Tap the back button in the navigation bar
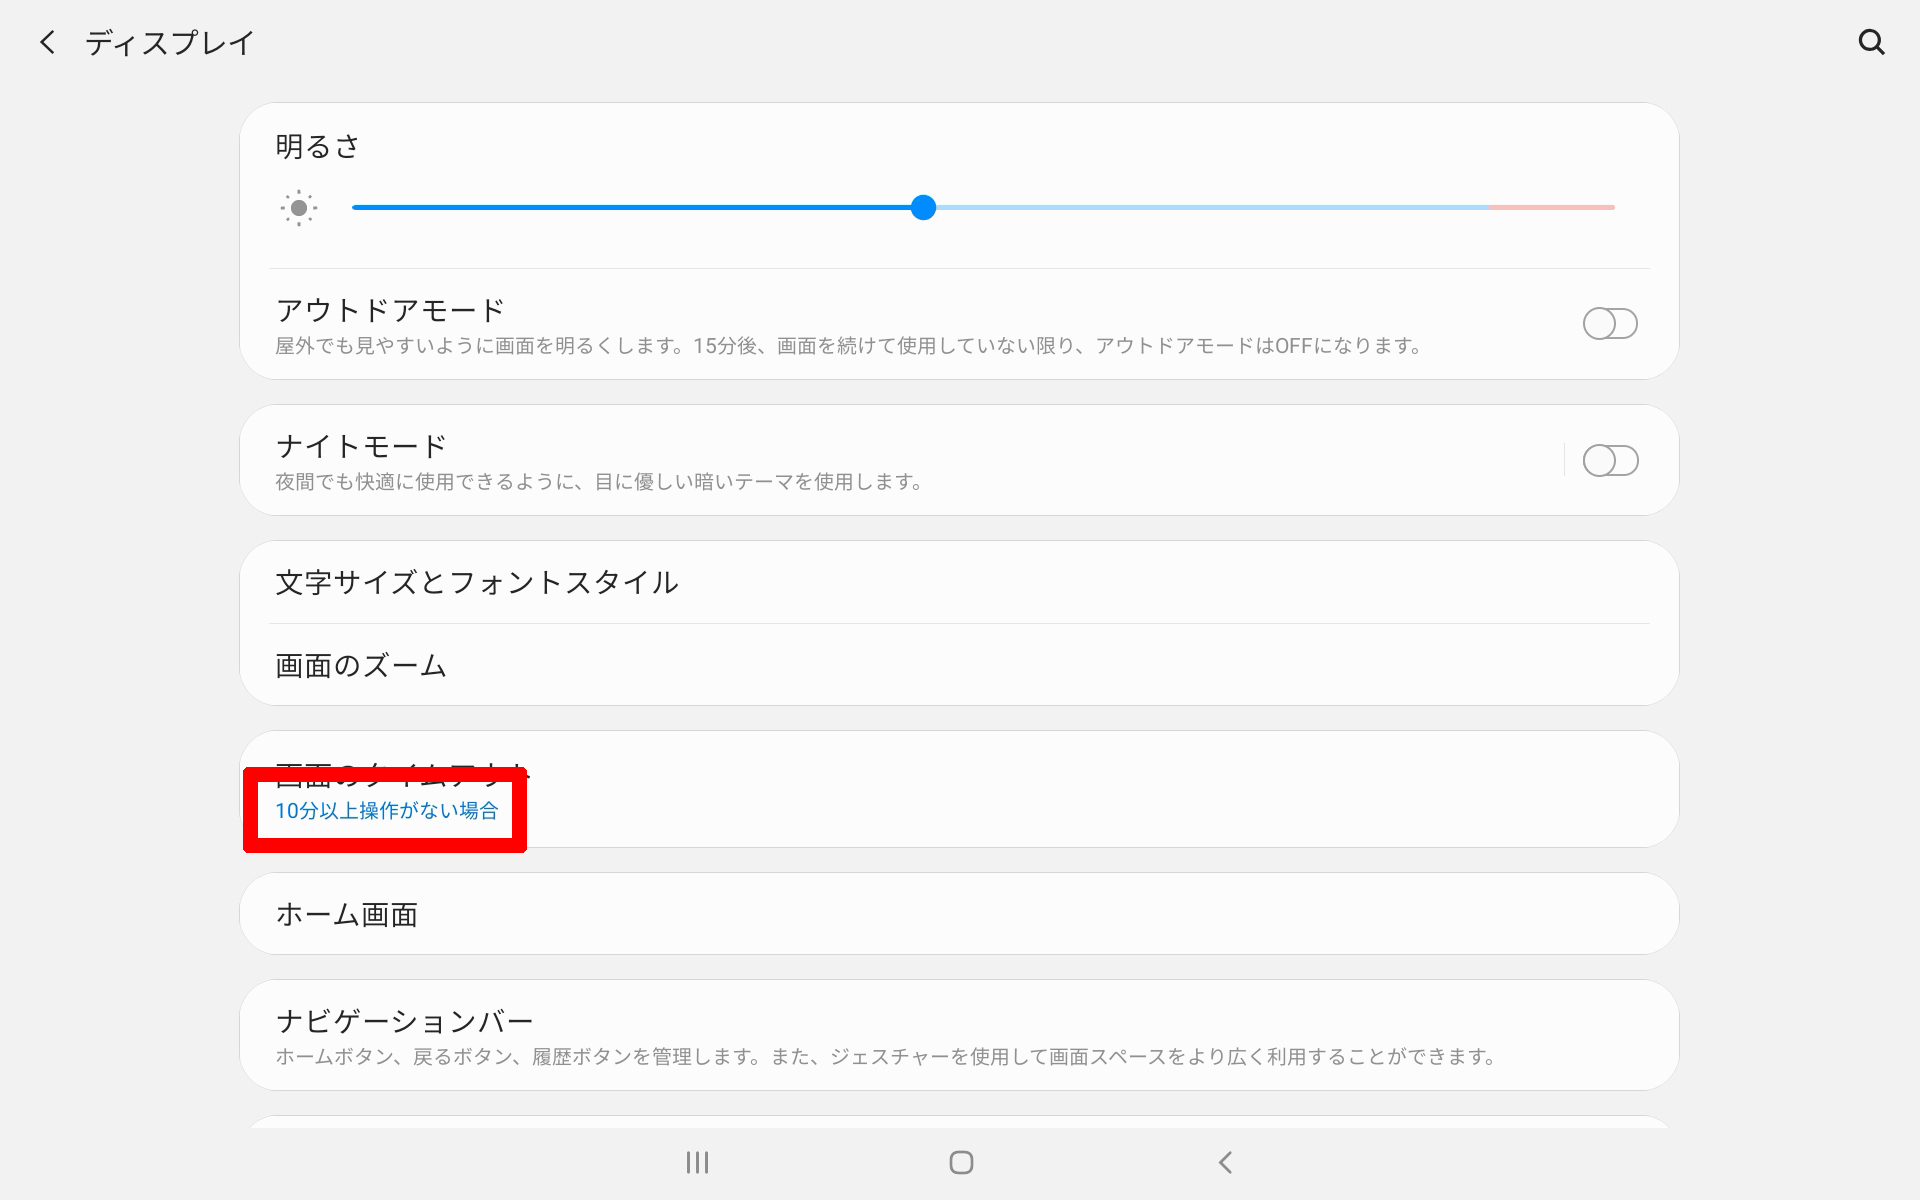The height and width of the screenshot is (1200, 1920). coord(1225,1162)
